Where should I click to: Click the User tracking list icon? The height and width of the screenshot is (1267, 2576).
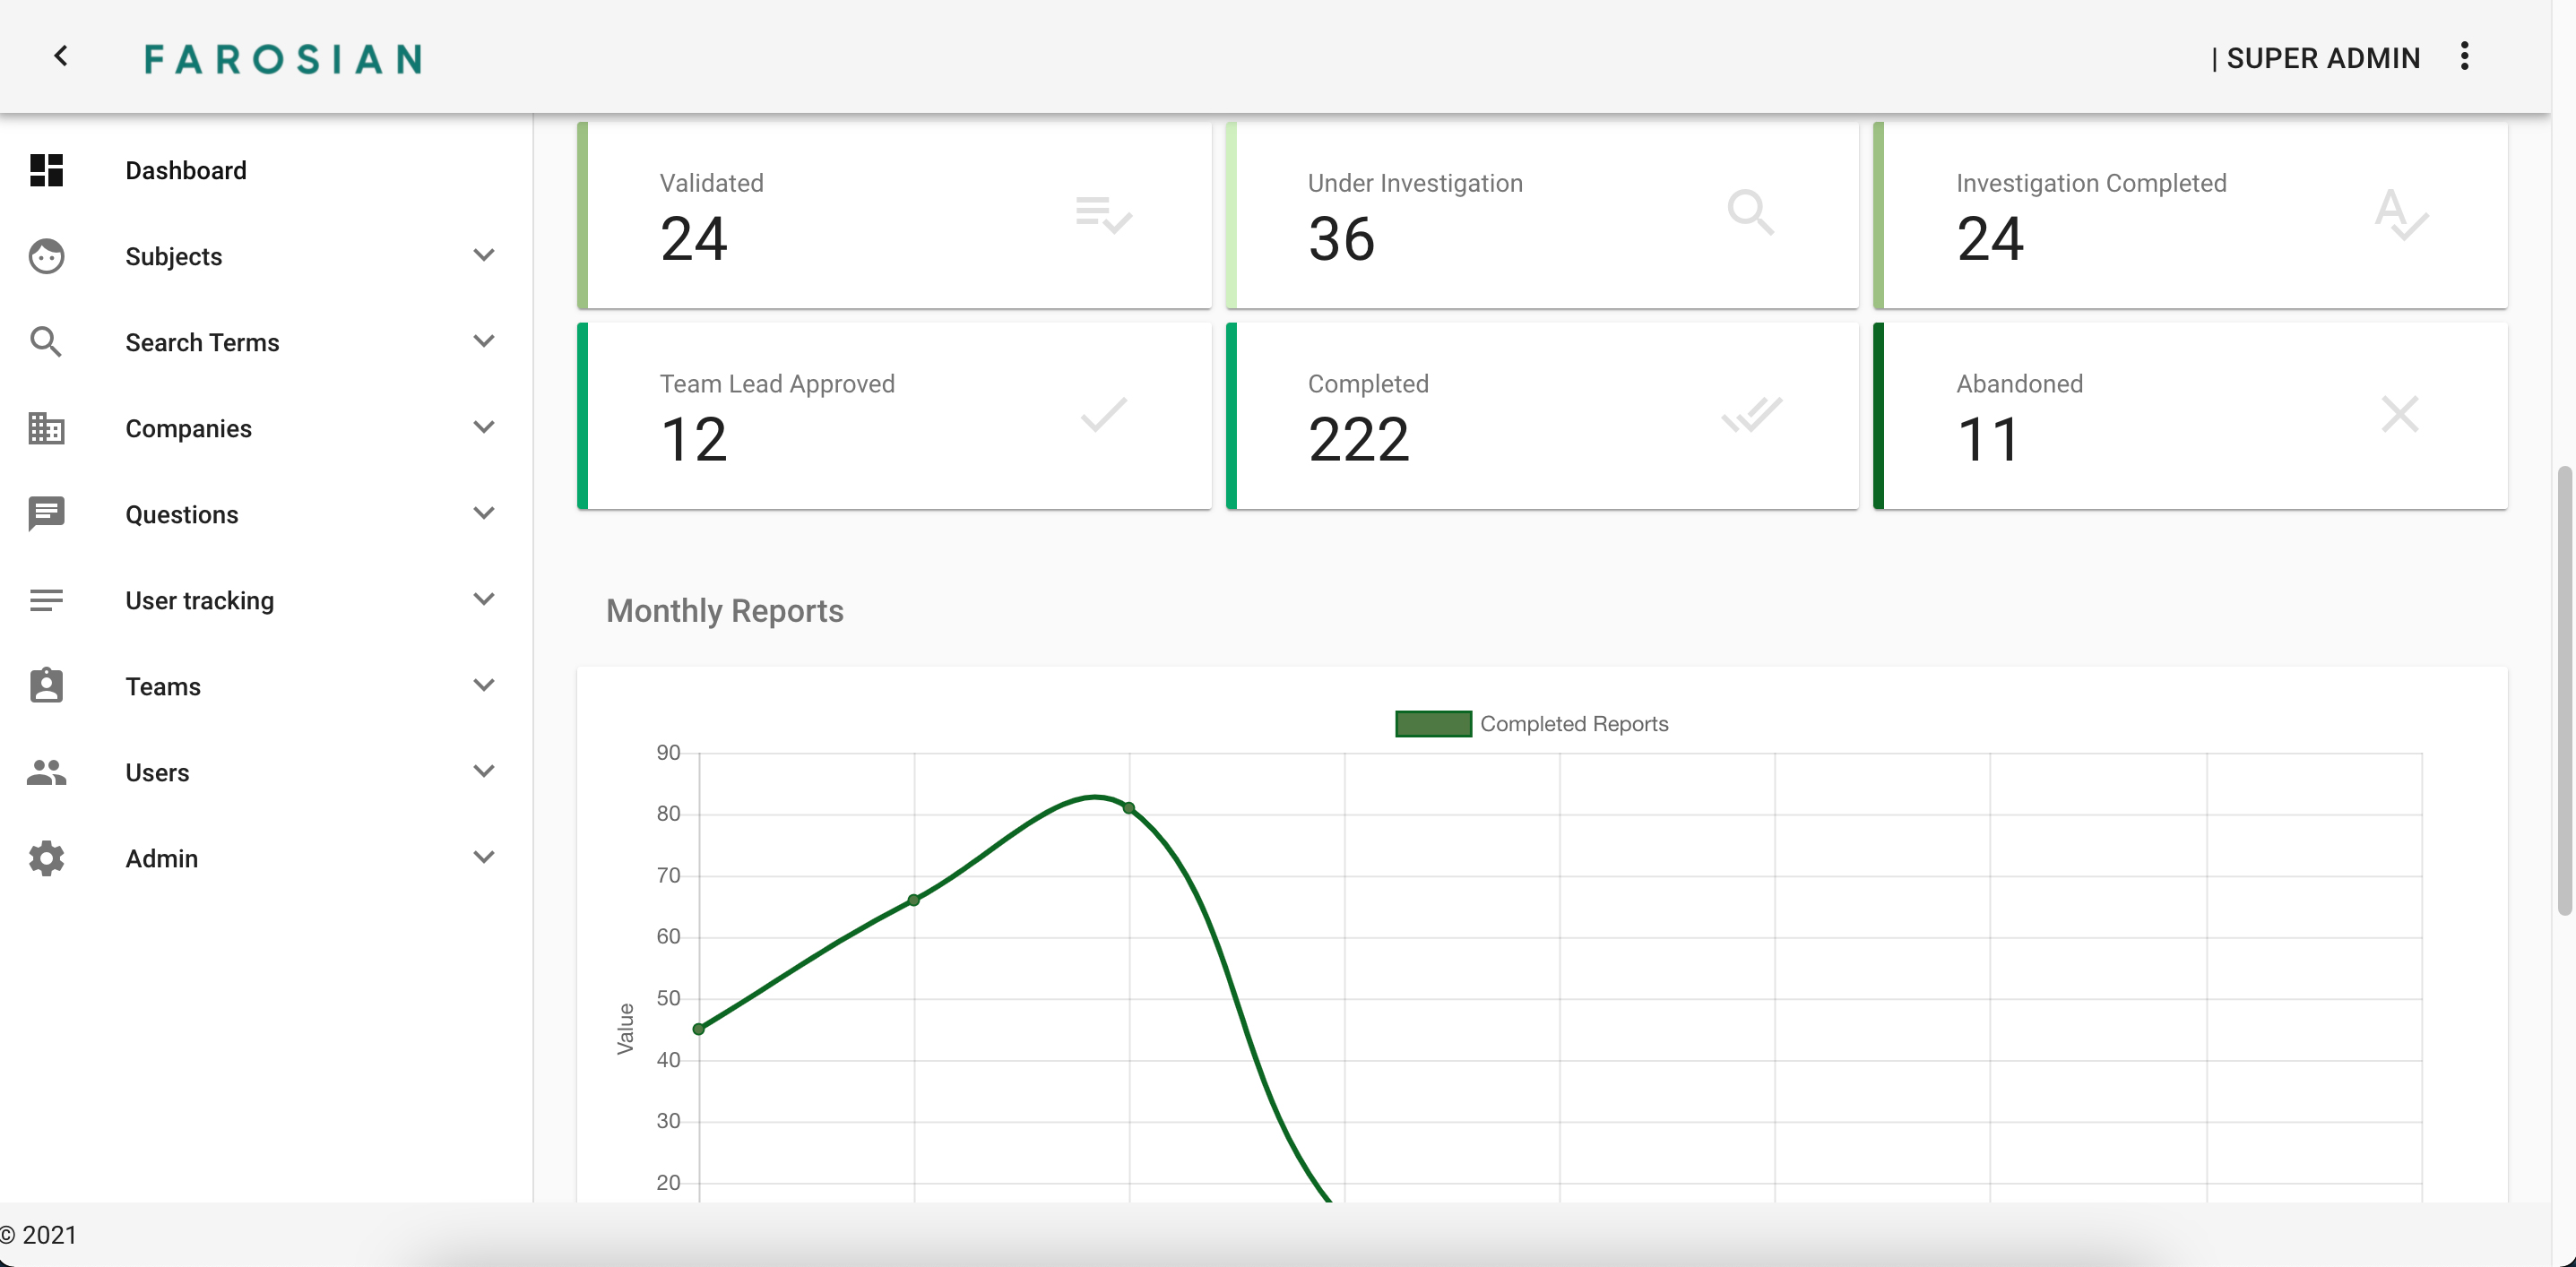[x=46, y=600]
